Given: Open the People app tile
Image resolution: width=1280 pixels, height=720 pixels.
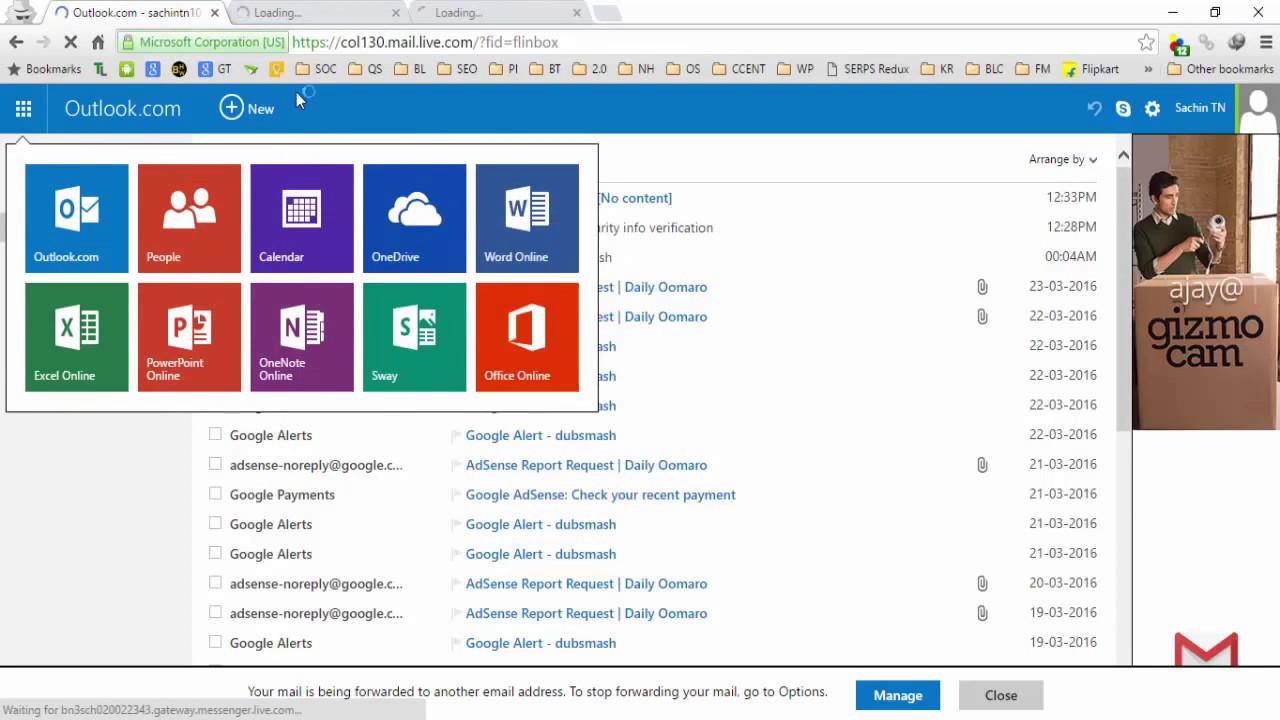Looking at the screenshot, I should (x=189, y=218).
